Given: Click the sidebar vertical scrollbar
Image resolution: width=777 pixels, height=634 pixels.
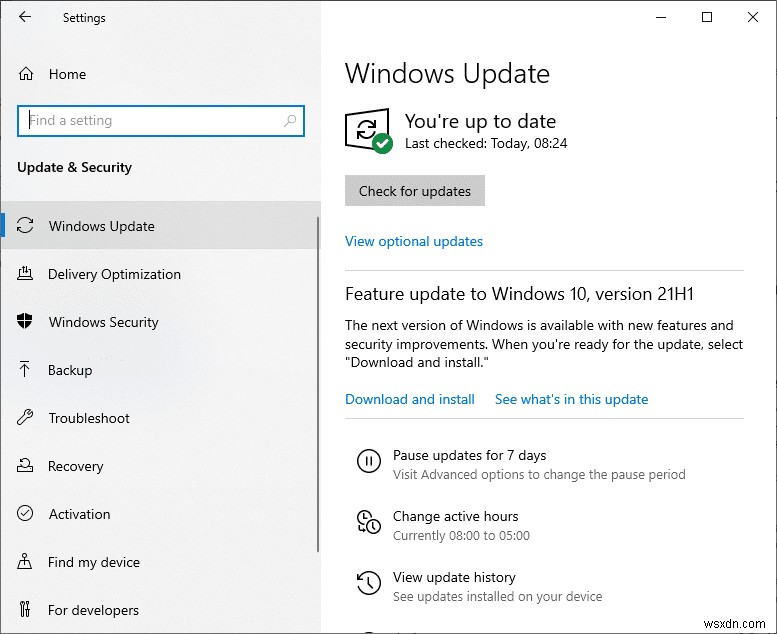Looking at the screenshot, I should [318, 380].
